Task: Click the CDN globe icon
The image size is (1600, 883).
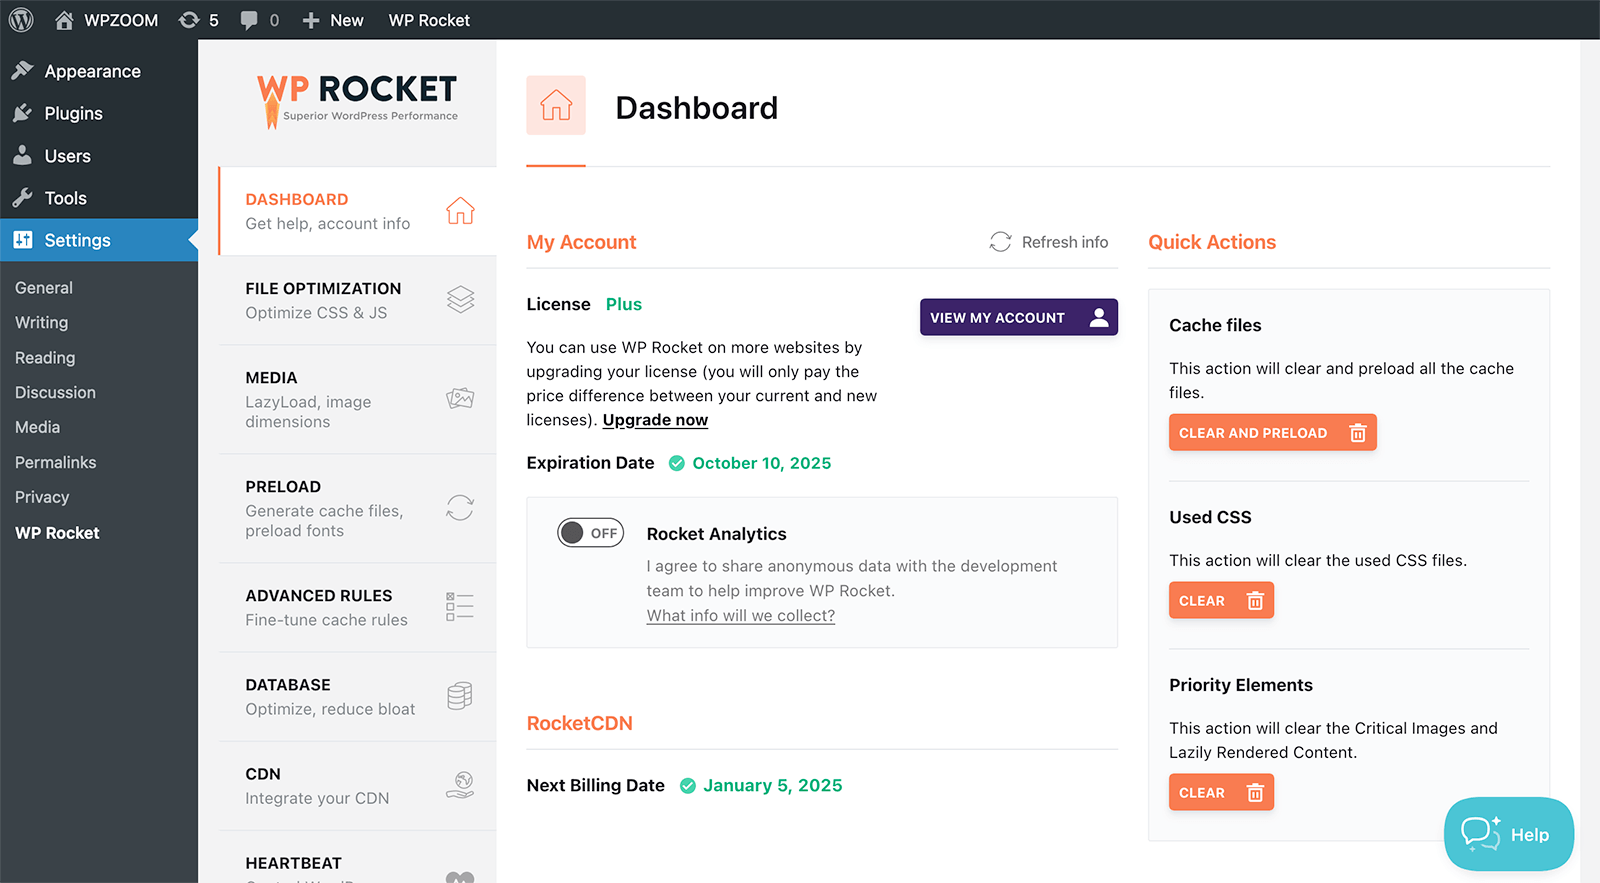Action: click(460, 785)
